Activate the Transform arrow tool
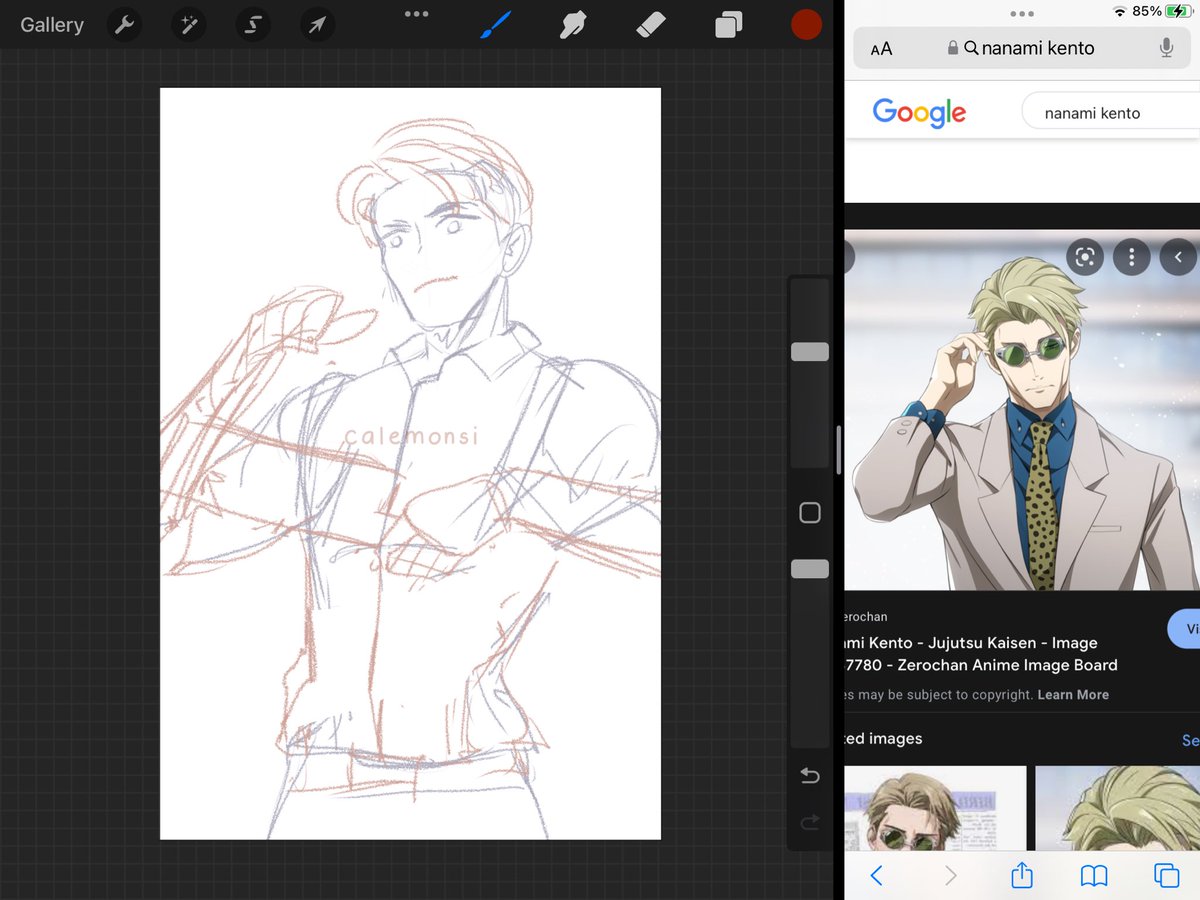 click(x=317, y=25)
